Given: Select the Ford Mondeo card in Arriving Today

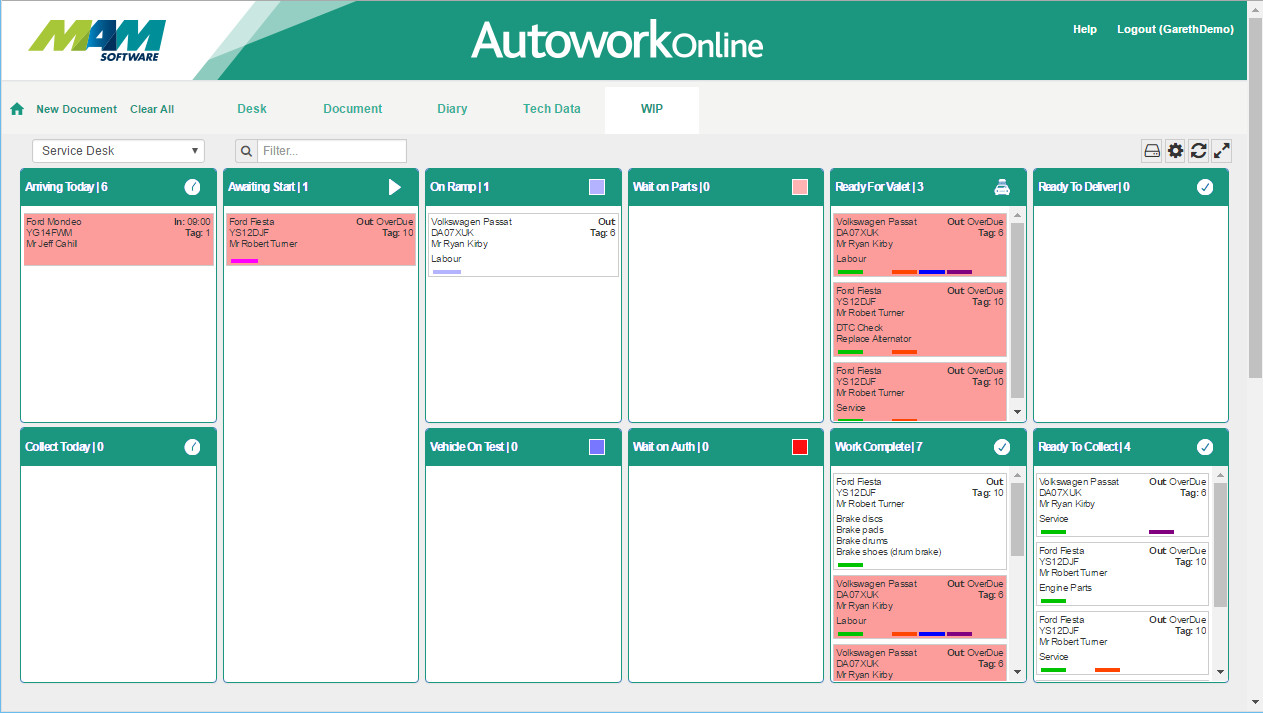Looking at the screenshot, I should pyautogui.click(x=118, y=238).
